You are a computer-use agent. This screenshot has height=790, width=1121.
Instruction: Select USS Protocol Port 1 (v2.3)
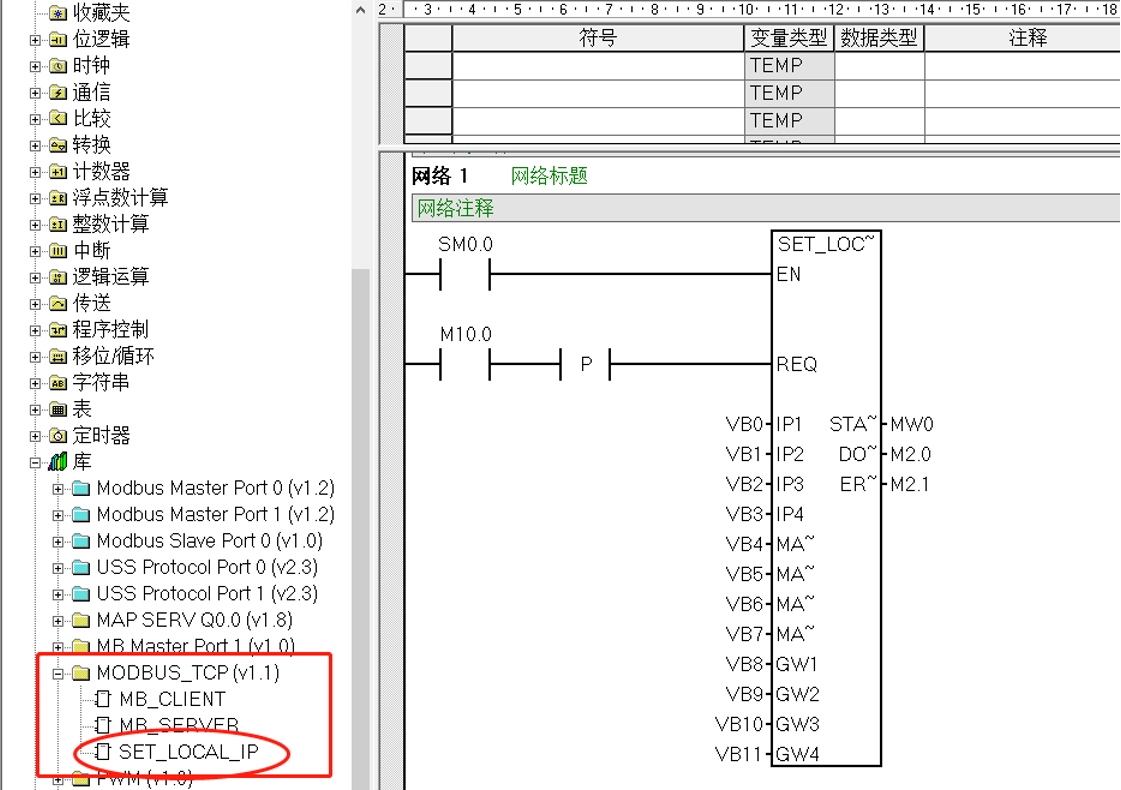(207, 593)
